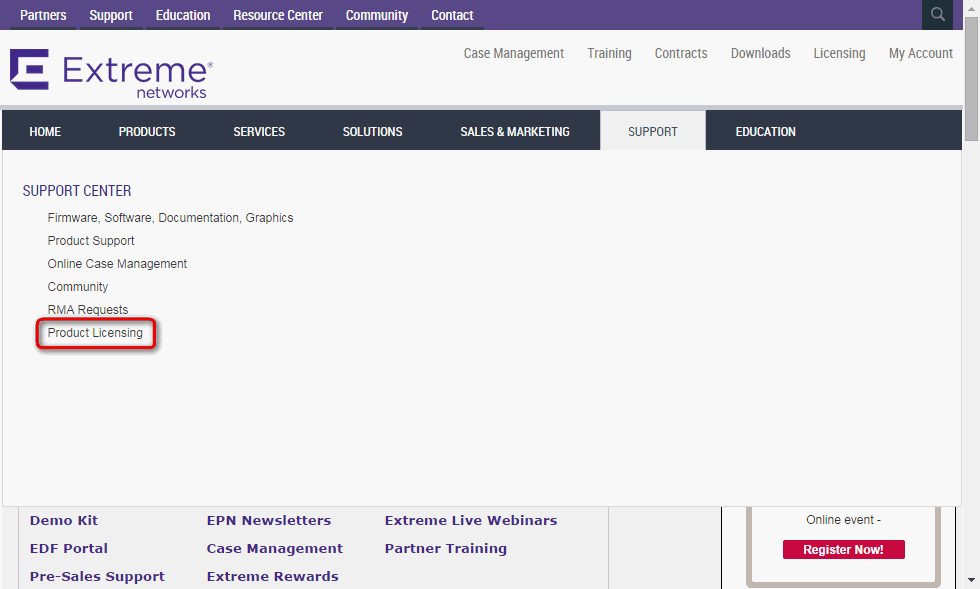Open Online Case Management link
980x589 pixels.
(x=117, y=264)
